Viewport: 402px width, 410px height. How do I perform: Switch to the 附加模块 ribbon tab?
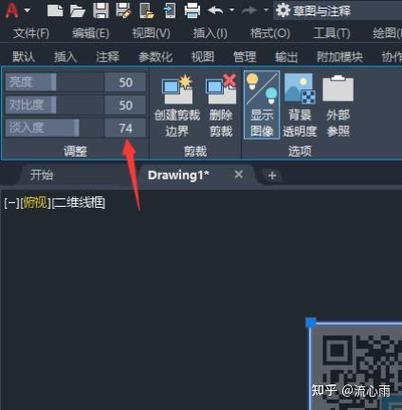pyautogui.click(x=340, y=57)
